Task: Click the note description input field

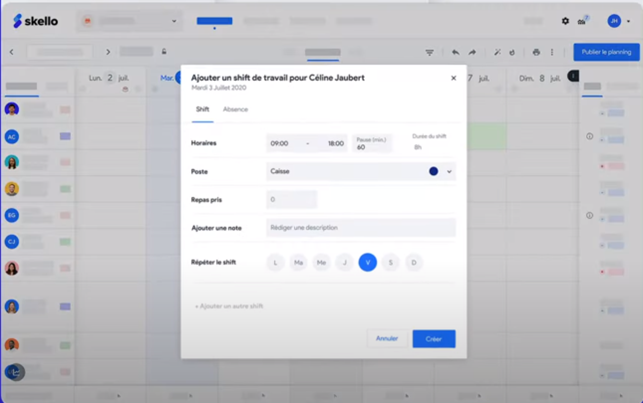Action: point(360,228)
